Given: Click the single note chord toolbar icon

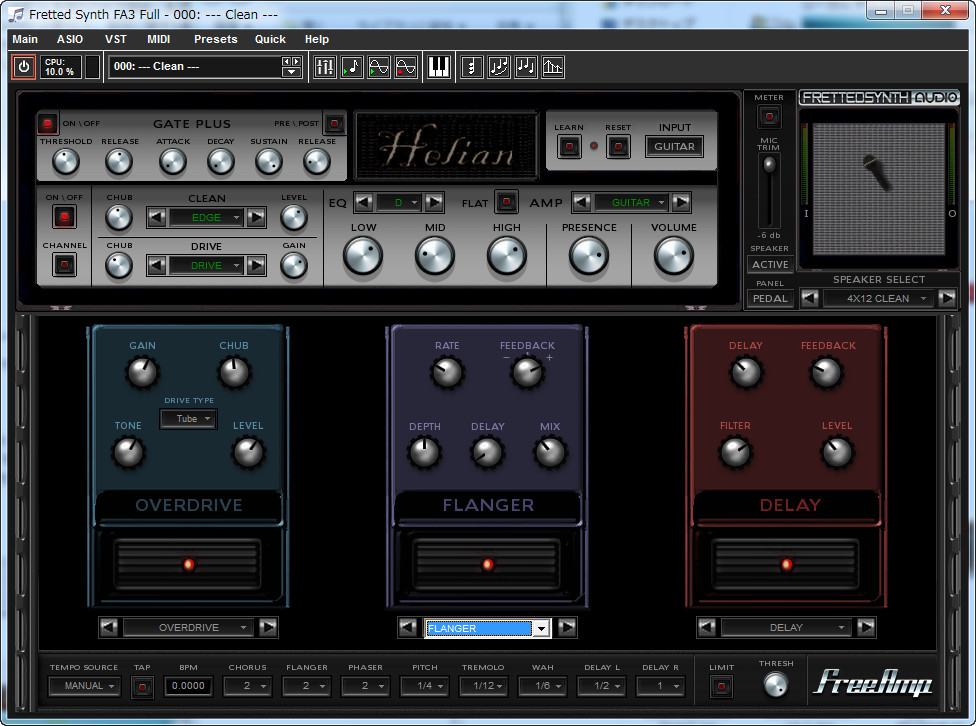Looking at the screenshot, I should tap(472, 67).
